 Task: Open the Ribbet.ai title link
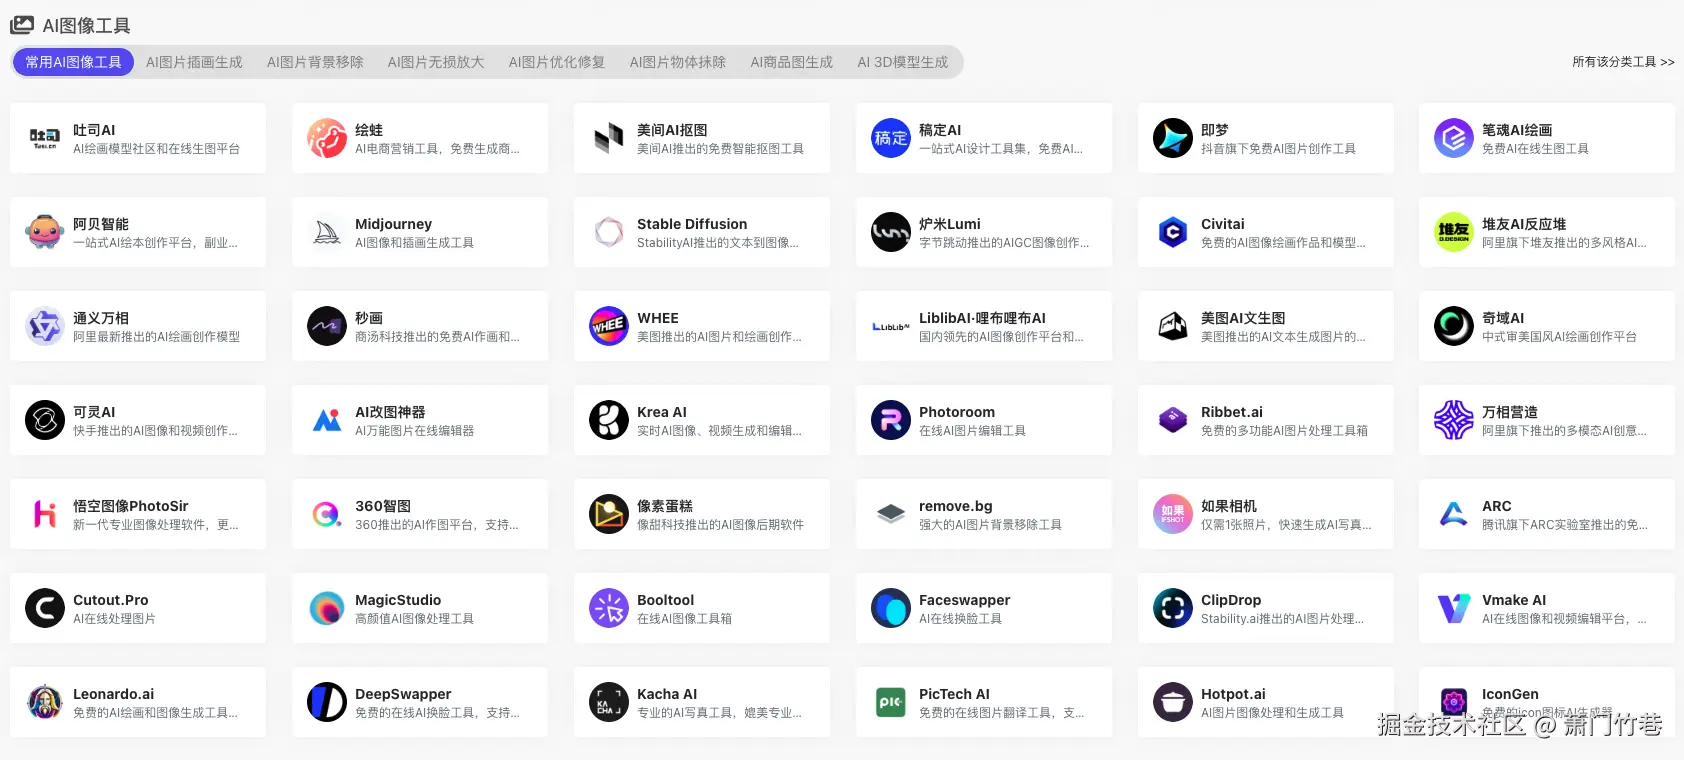coord(1232,412)
